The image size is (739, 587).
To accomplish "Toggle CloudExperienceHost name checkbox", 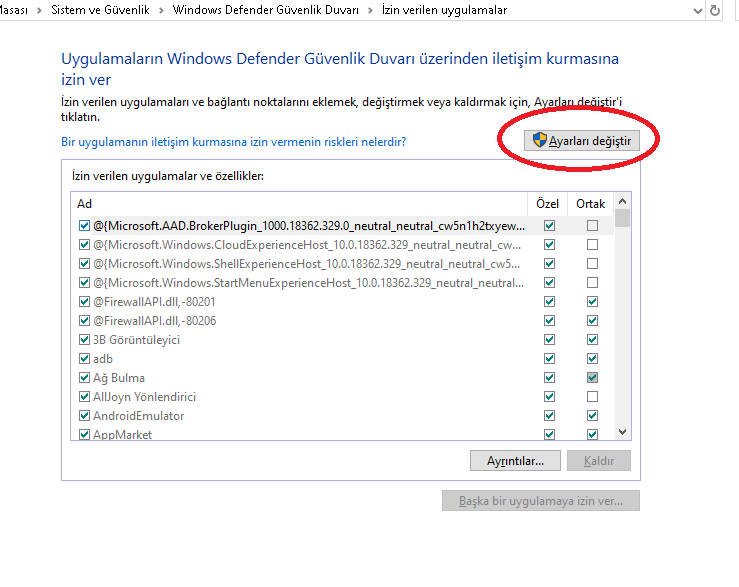I will pyautogui.click(x=84, y=245).
